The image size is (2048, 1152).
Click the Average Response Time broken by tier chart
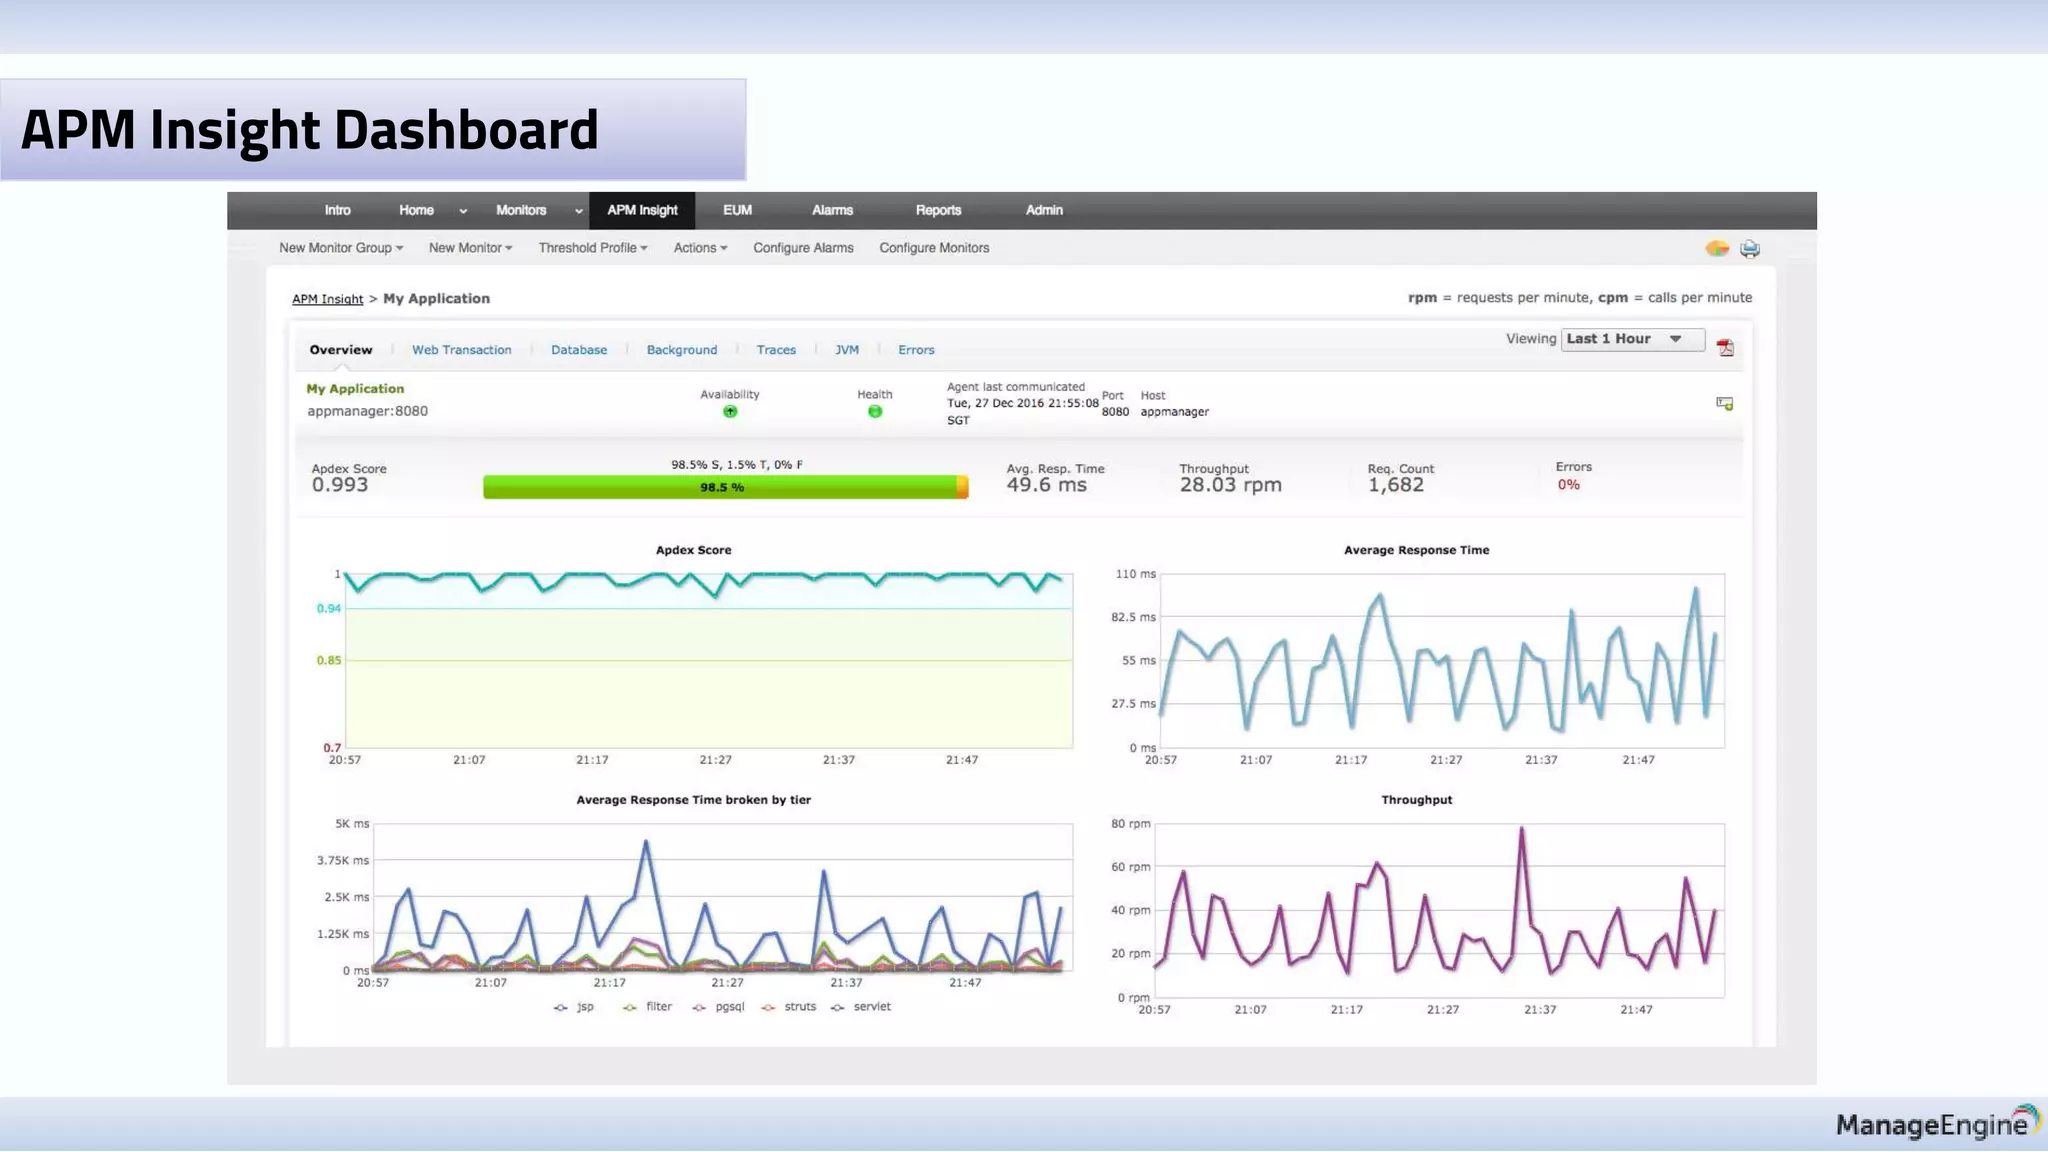722,897
